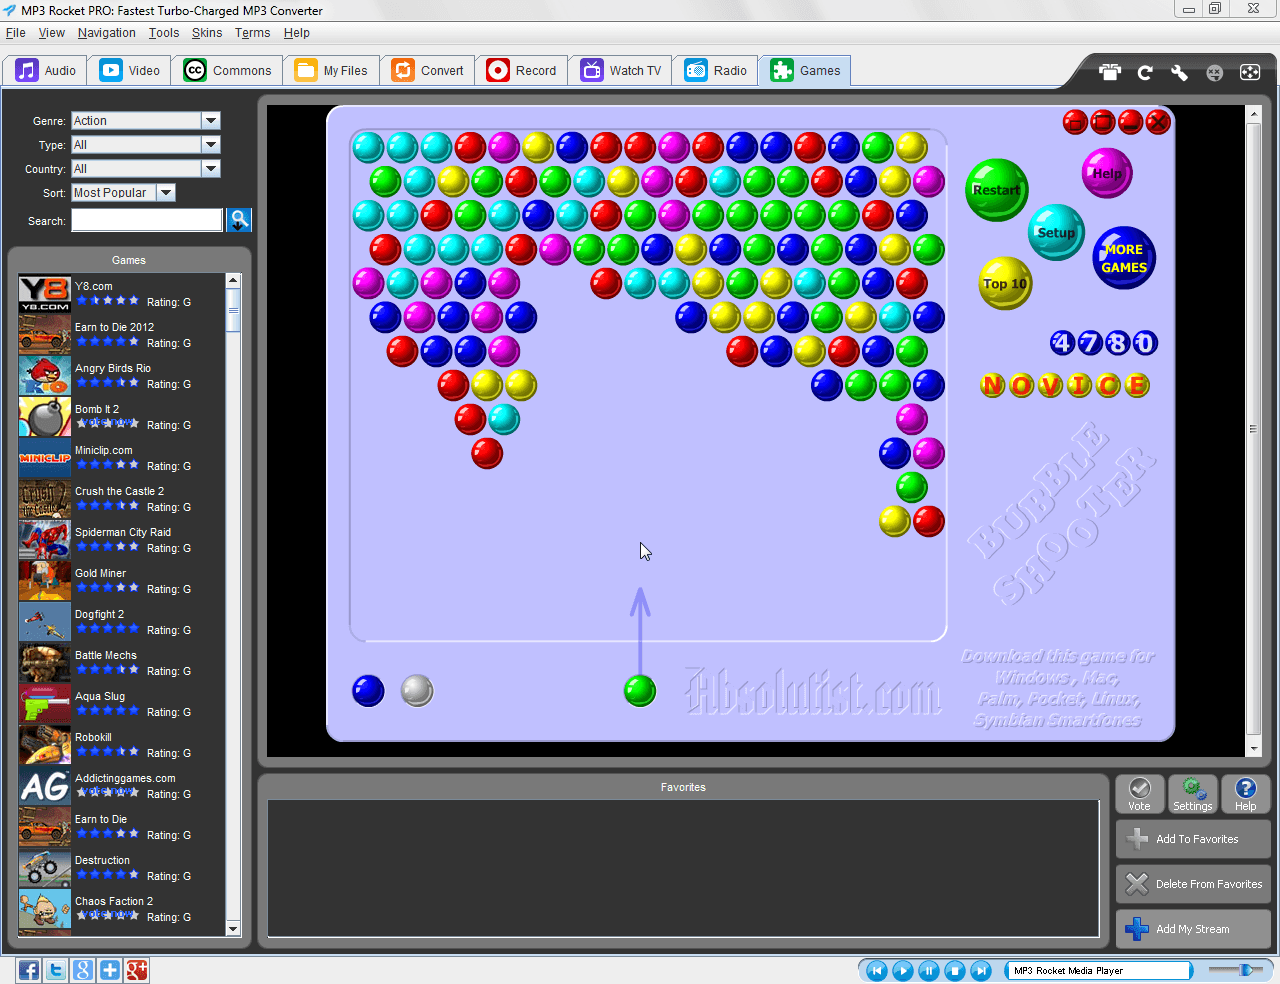The image size is (1280, 984).
Task: Select Robokill game
Action: point(122,745)
